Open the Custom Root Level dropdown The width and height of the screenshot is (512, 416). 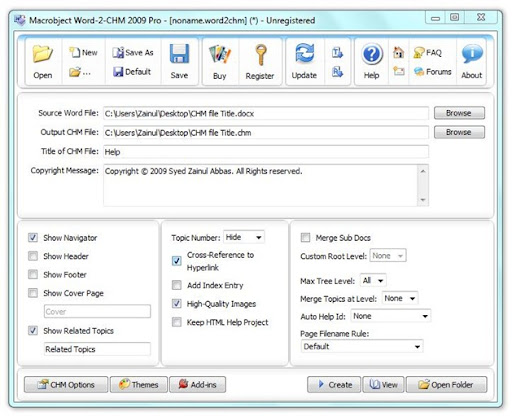(x=388, y=256)
